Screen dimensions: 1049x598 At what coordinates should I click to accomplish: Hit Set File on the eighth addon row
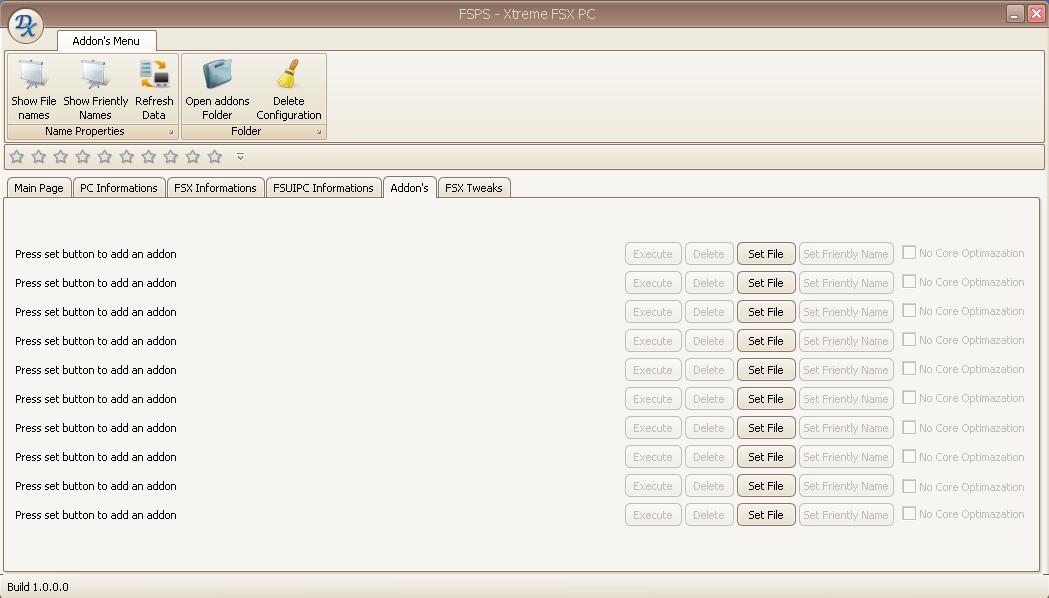pyautogui.click(x=766, y=457)
